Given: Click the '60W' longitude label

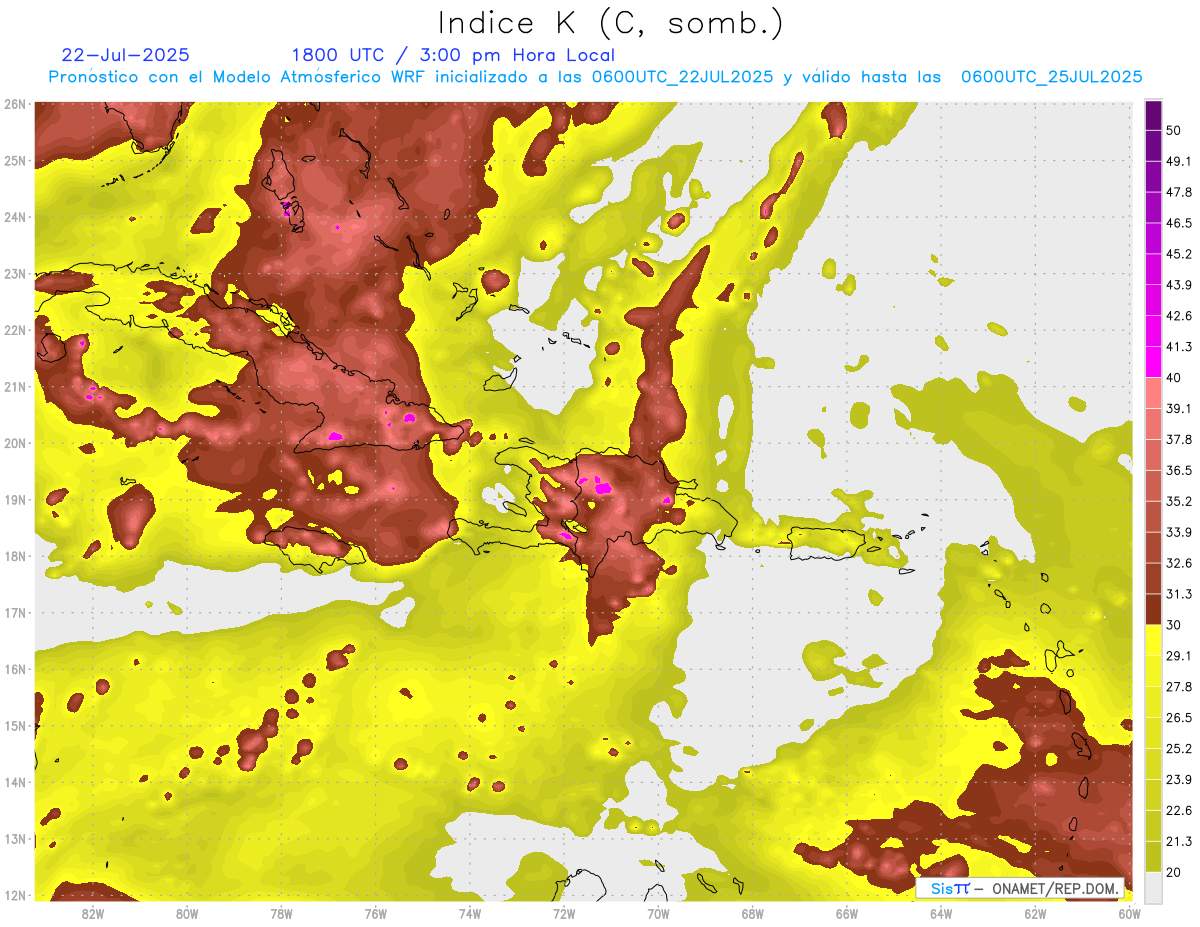Looking at the screenshot, I should coord(1129,913).
